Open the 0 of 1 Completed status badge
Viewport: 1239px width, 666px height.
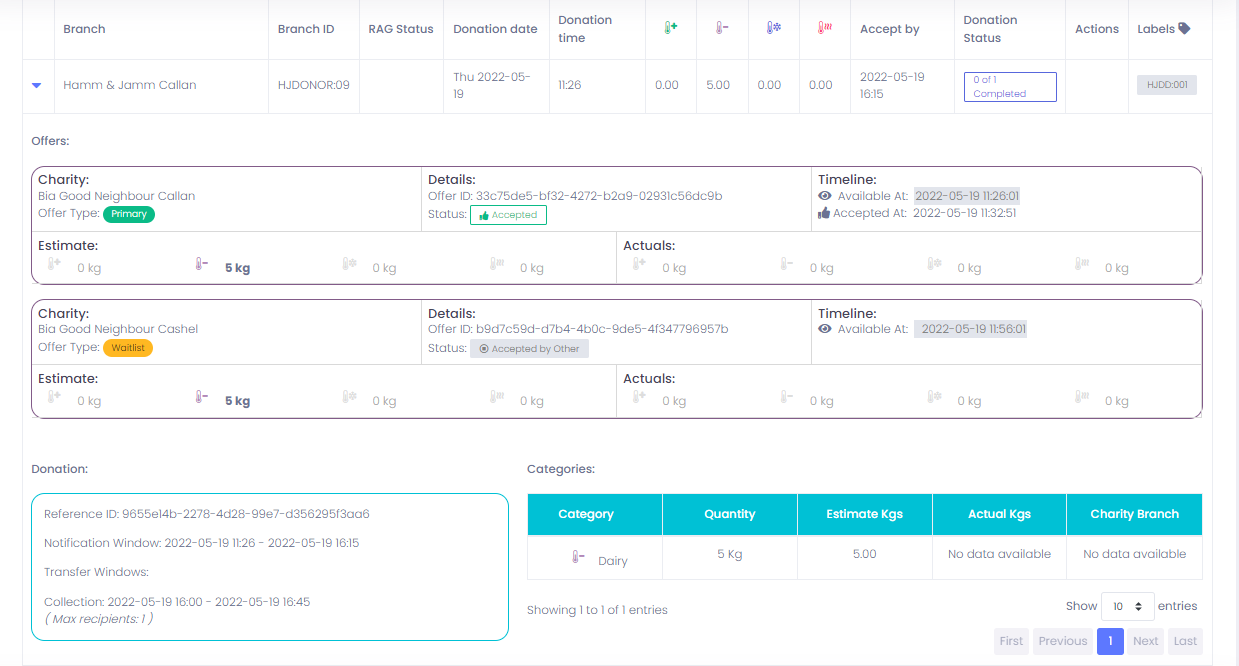pyautogui.click(x=1009, y=86)
